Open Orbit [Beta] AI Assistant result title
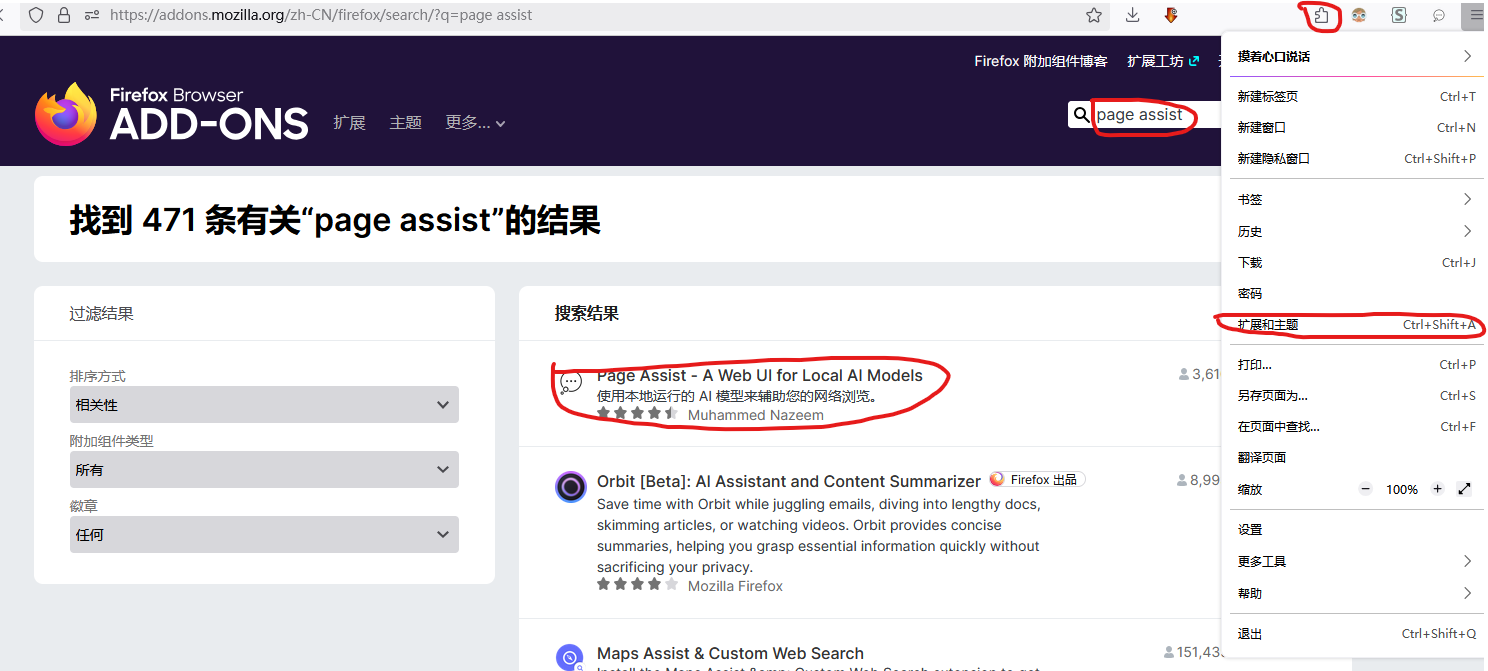Image resolution: width=1488 pixels, height=671 pixels. (789, 481)
